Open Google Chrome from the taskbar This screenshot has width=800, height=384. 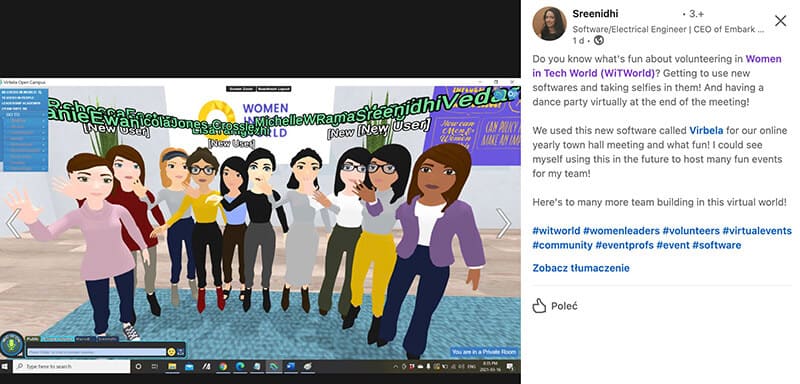(x=223, y=366)
